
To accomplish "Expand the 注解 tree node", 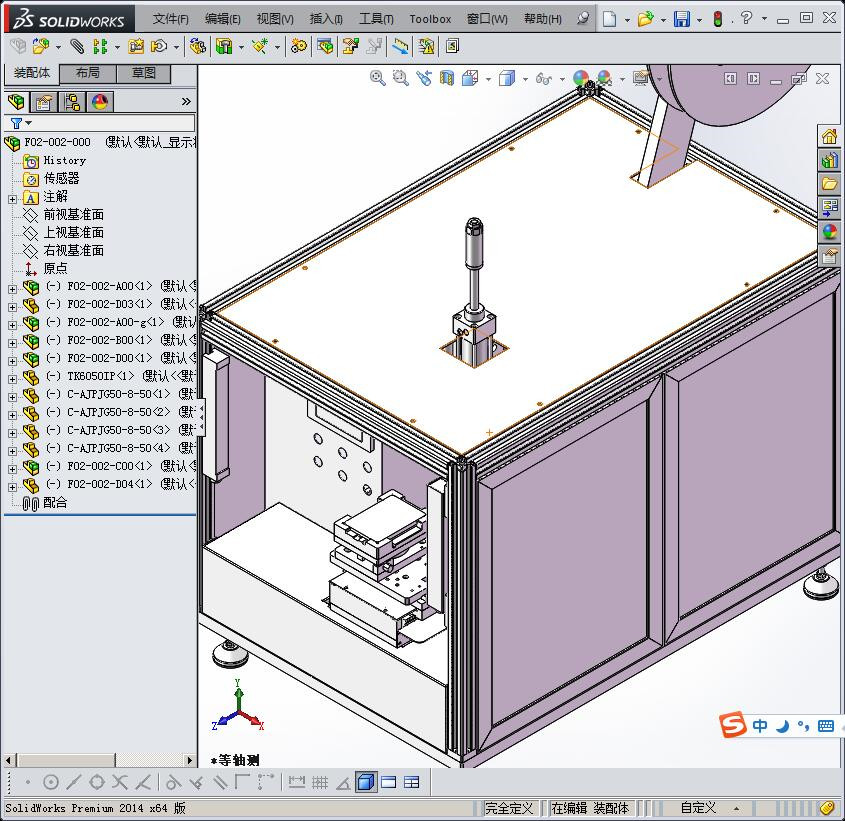I will [x=13, y=198].
